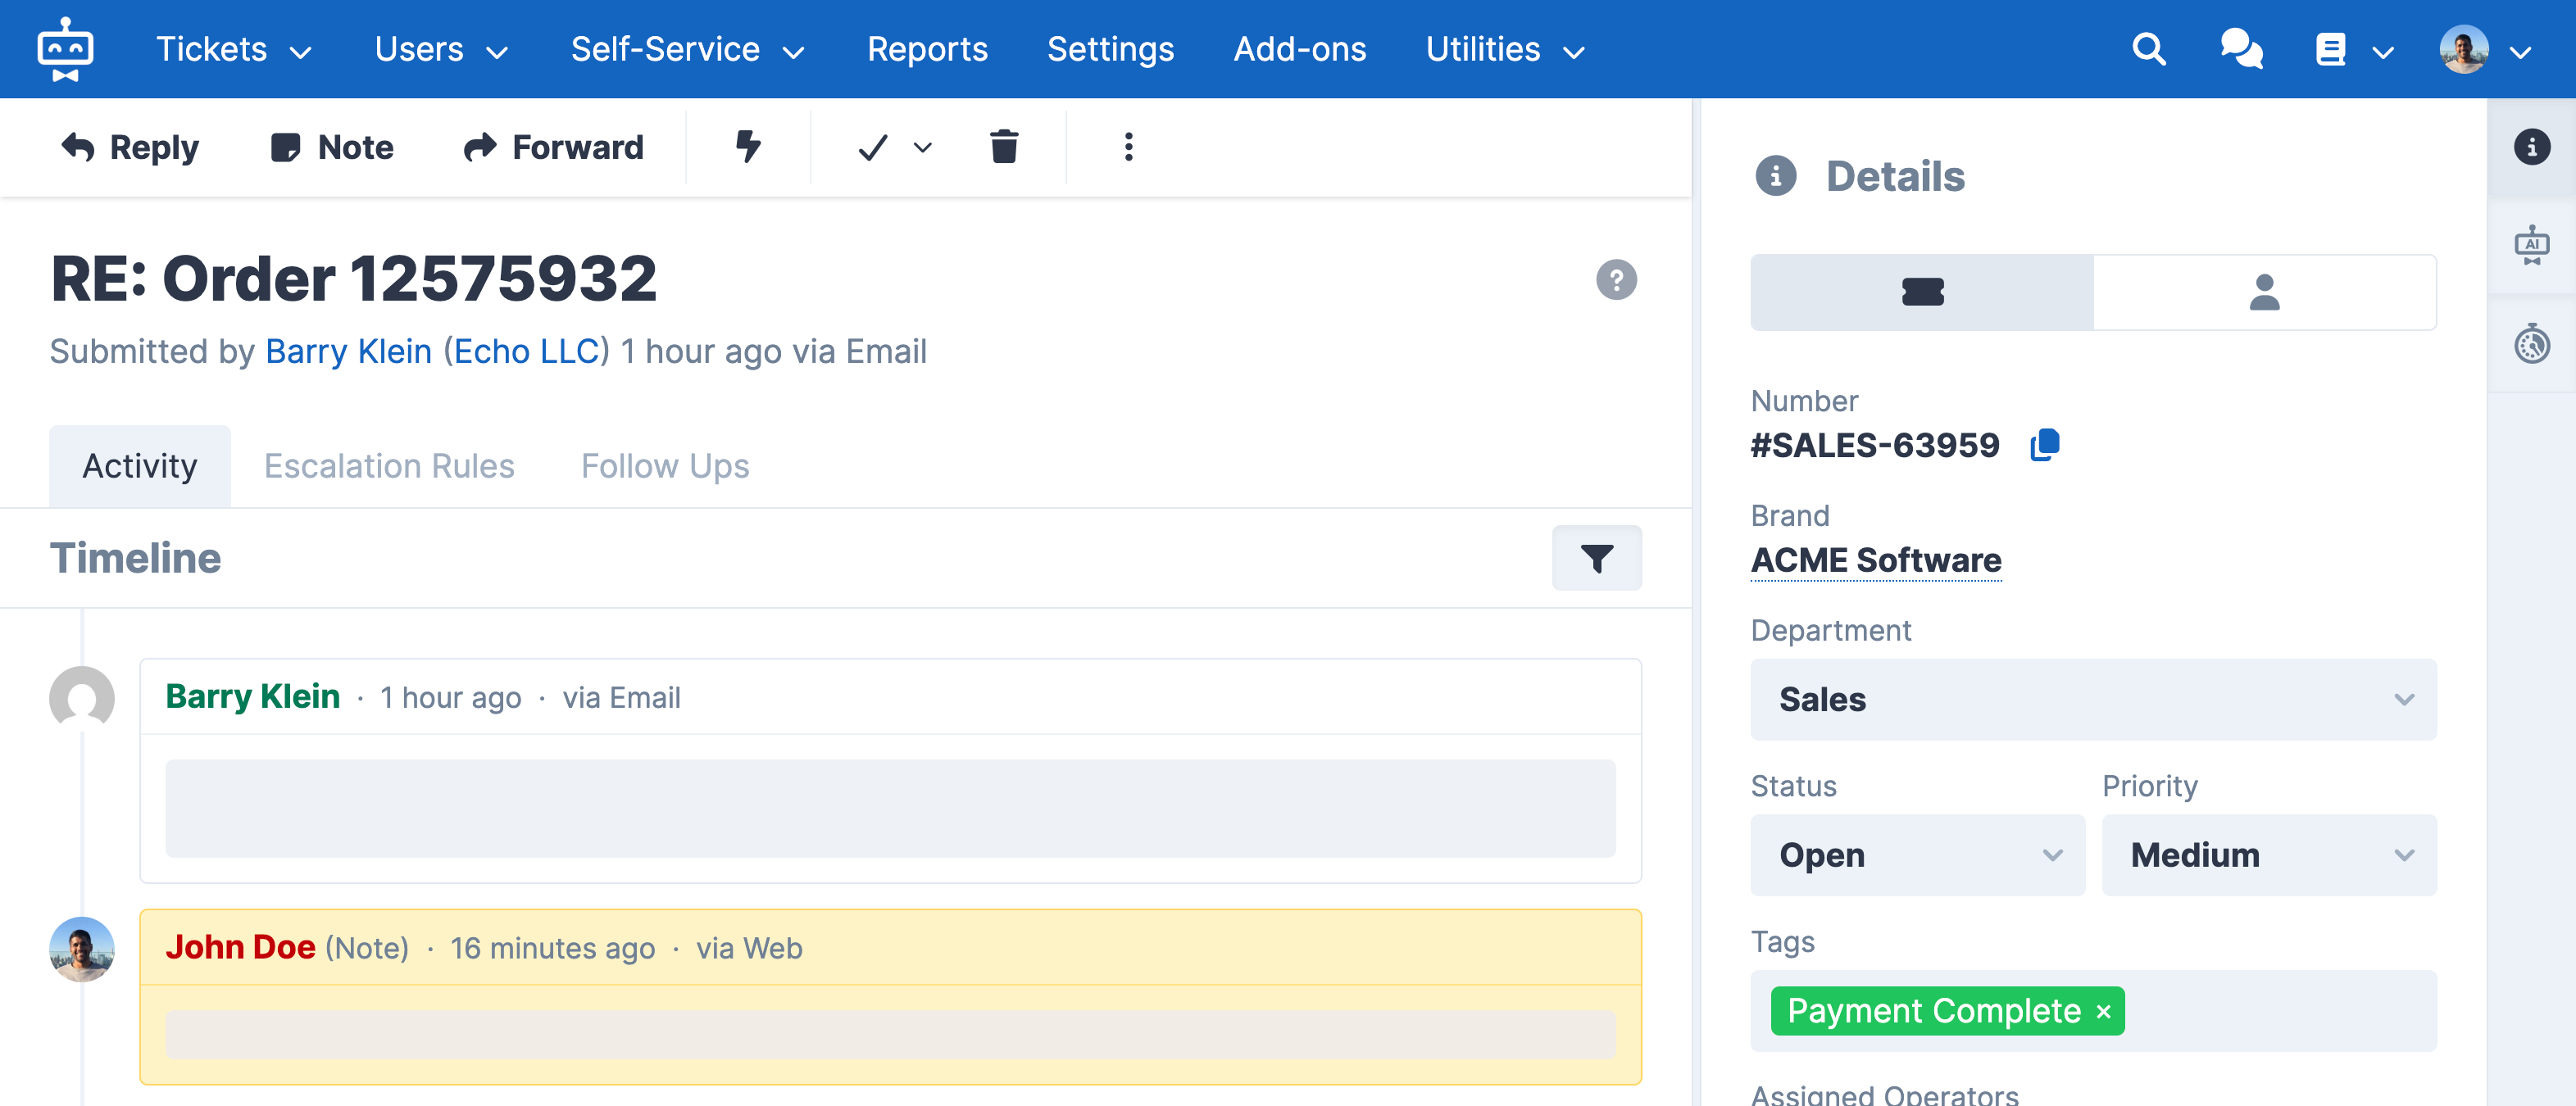Click the Forward button
Screen dimensions: 2576x1106
554,147
